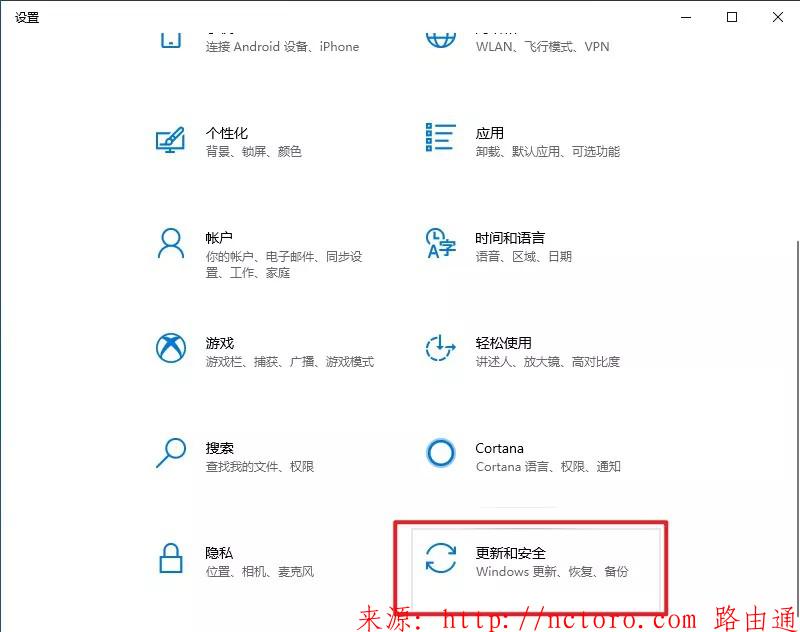Open the 游戏 category title
Viewport: 800px width, 632px height.
point(219,343)
